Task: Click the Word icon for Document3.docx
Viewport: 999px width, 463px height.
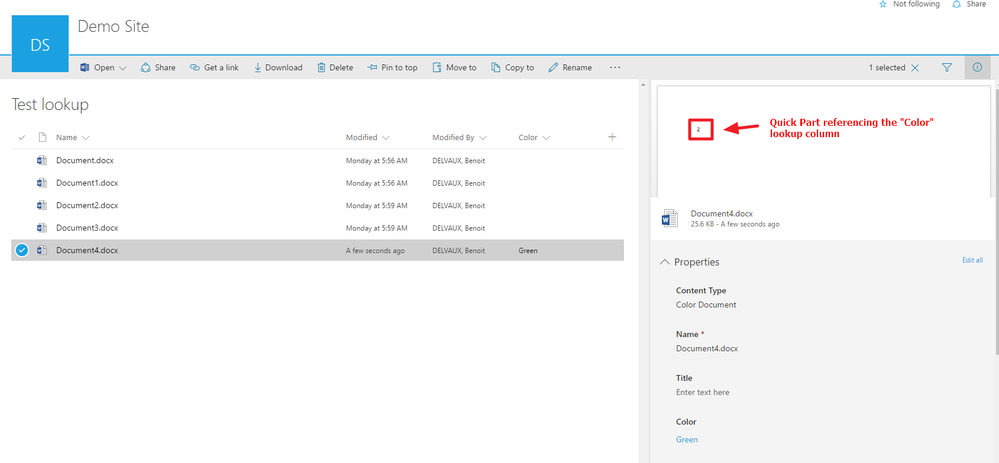Action: click(x=42, y=227)
